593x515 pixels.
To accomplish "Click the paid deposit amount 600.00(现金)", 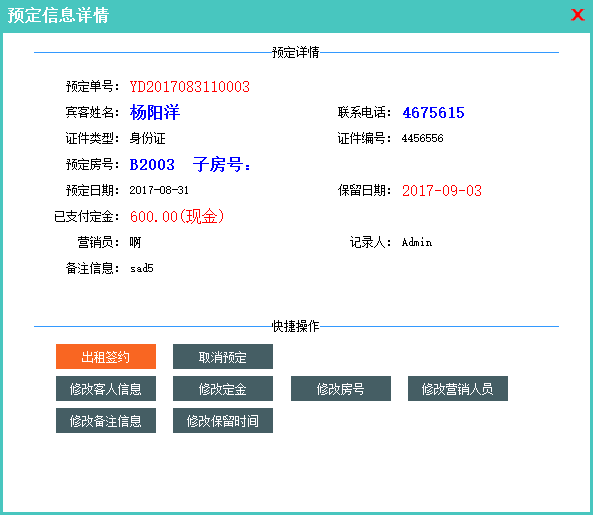I will (x=177, y=217).
